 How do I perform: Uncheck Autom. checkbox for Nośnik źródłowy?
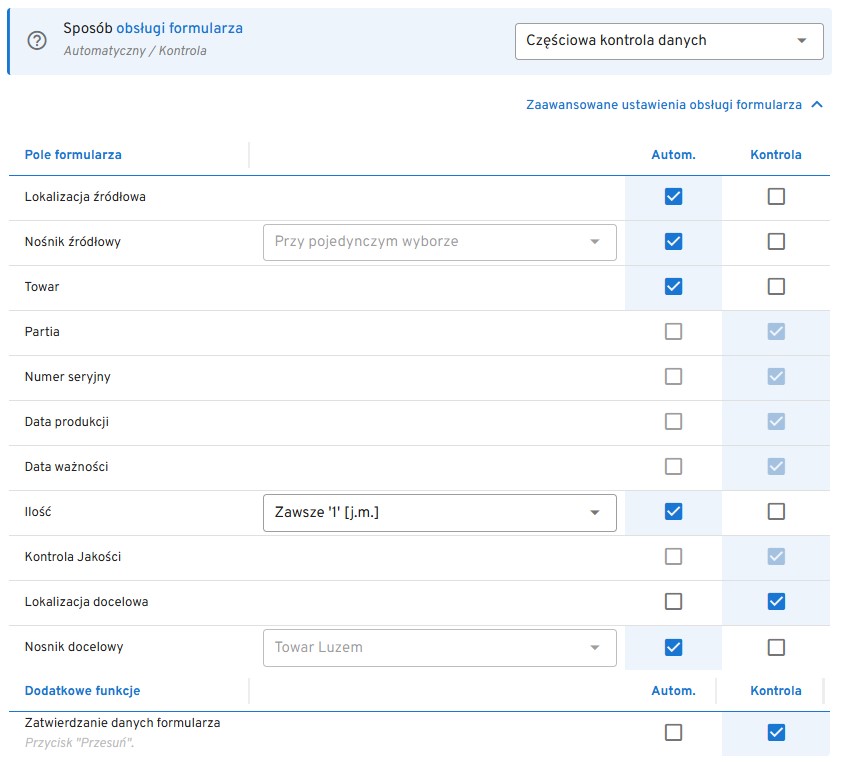[x=673, y=242]
